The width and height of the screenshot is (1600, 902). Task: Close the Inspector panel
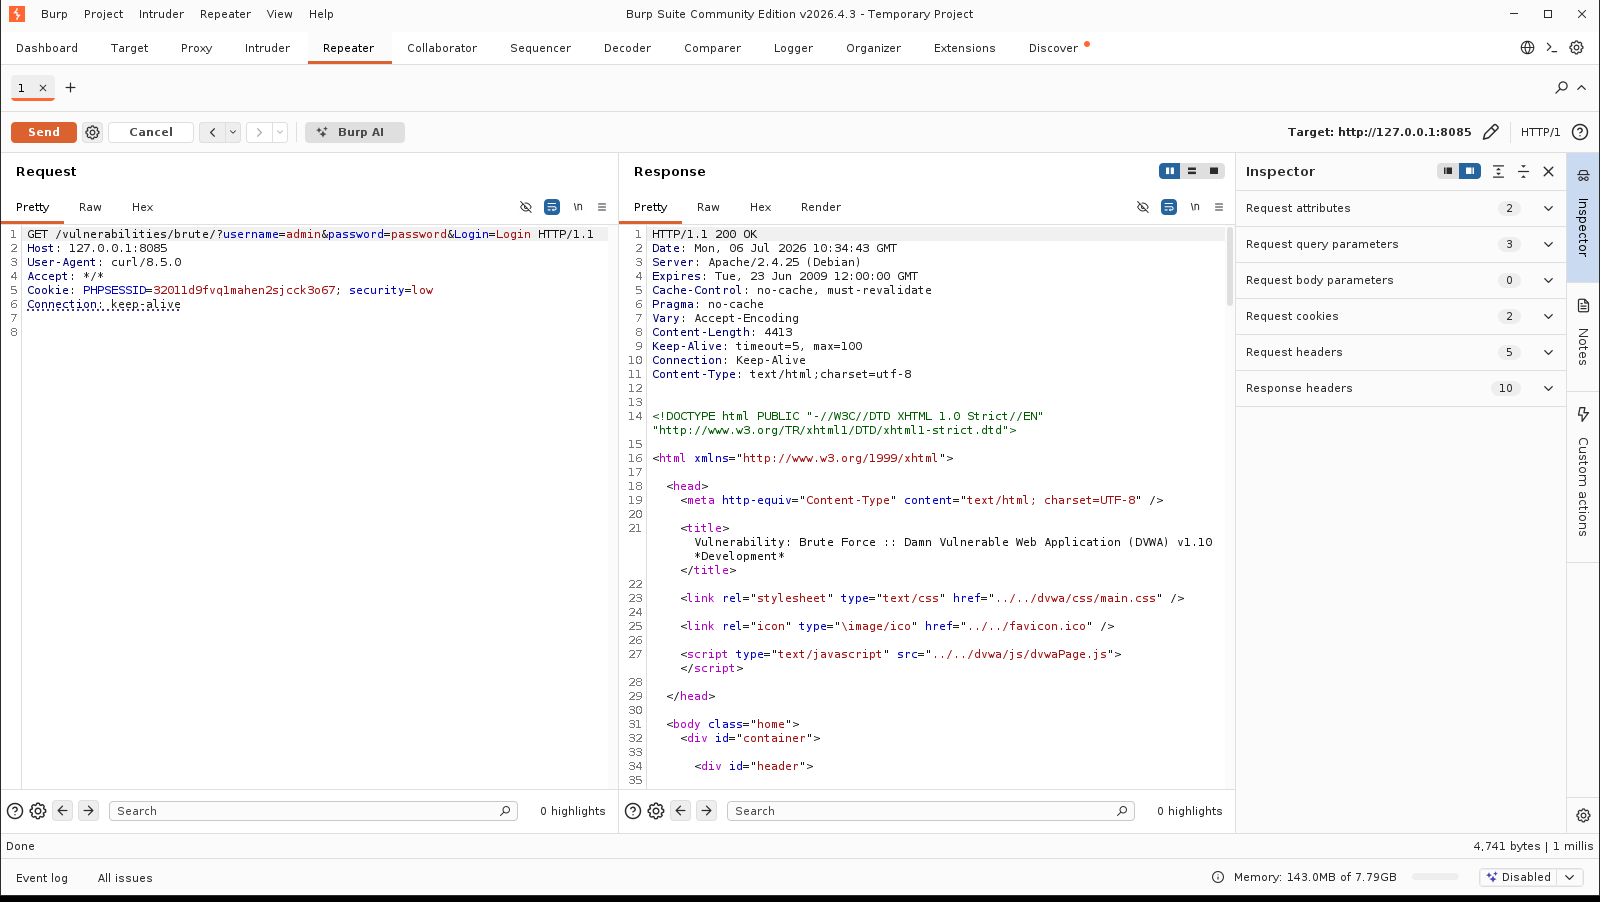click(1549, 171)
